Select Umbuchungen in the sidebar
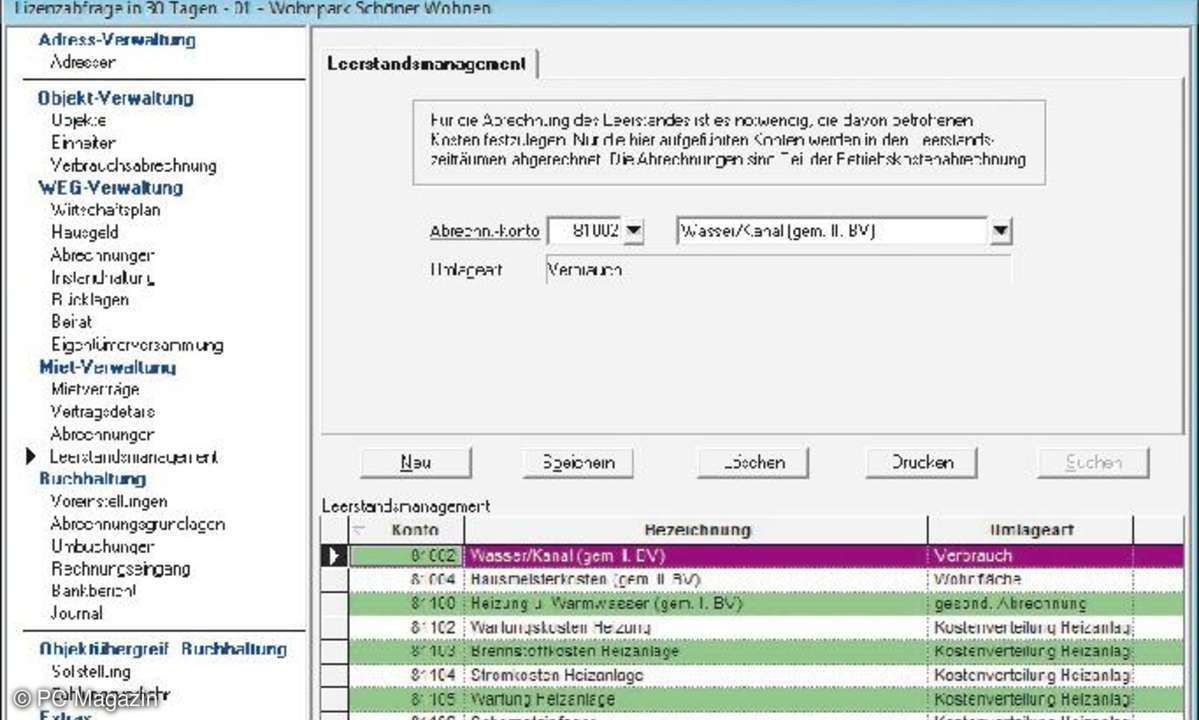 point(102,546)
